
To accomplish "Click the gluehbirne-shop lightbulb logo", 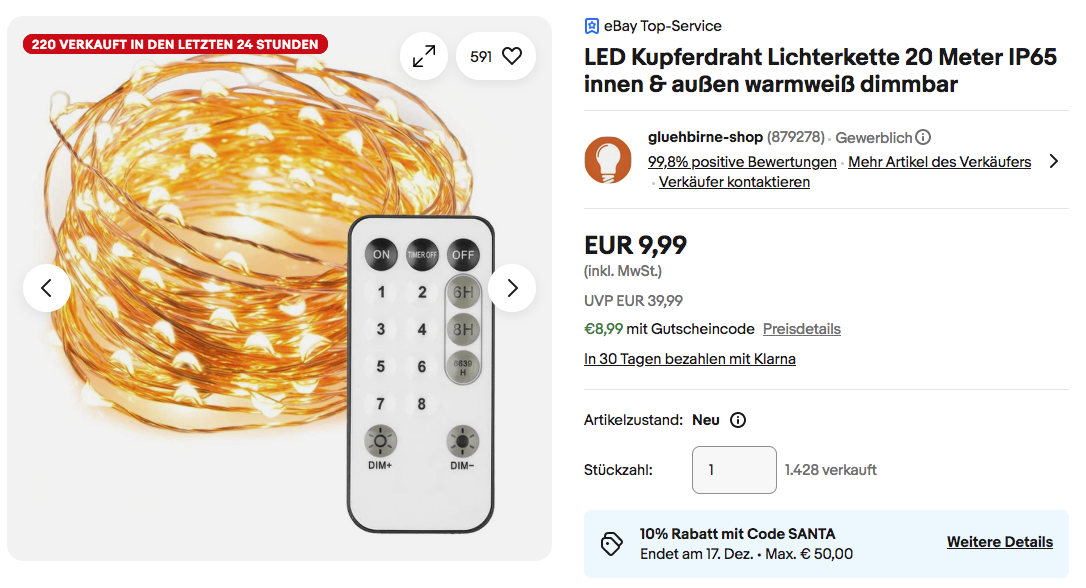I will [608, 159].
